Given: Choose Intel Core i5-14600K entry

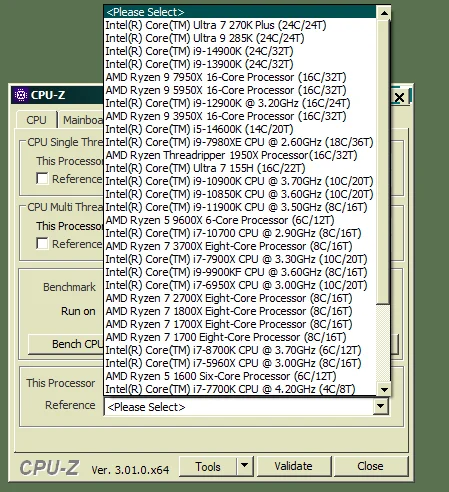Looking at the screenshot, I should click(x=240, y=129).
